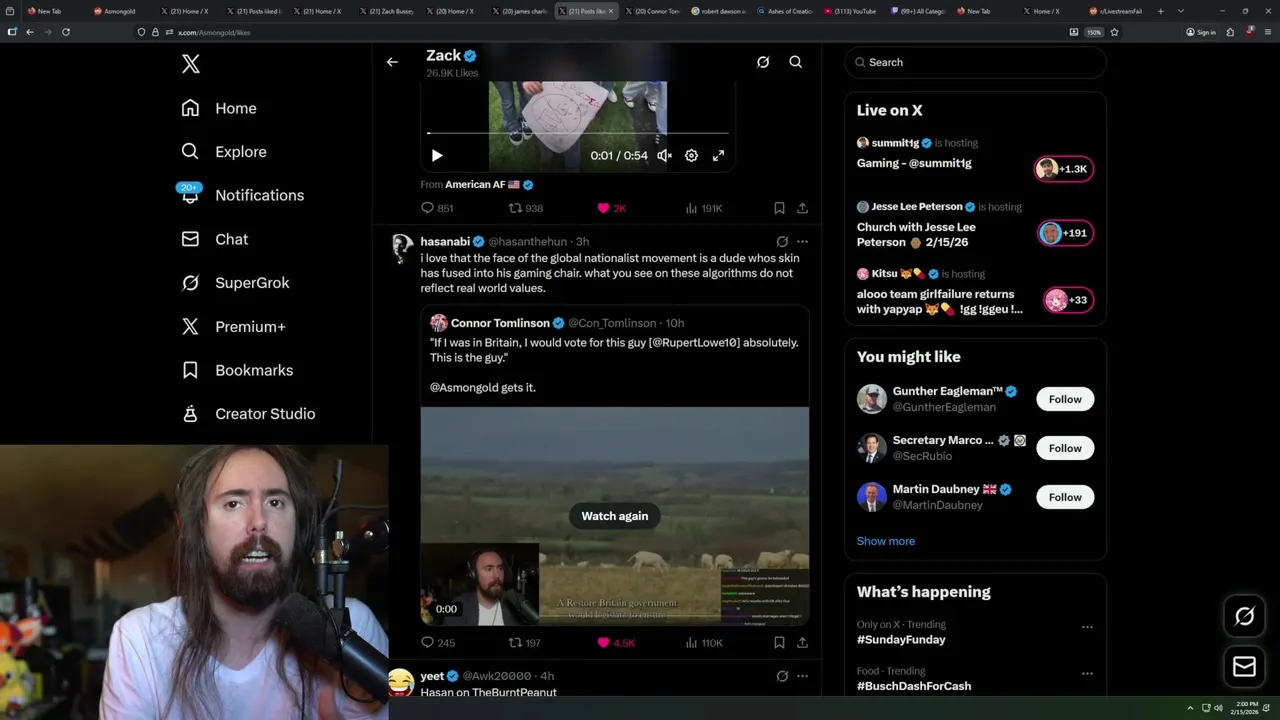Click the X Search input field
1280x720 pixels.
(975, 62)
